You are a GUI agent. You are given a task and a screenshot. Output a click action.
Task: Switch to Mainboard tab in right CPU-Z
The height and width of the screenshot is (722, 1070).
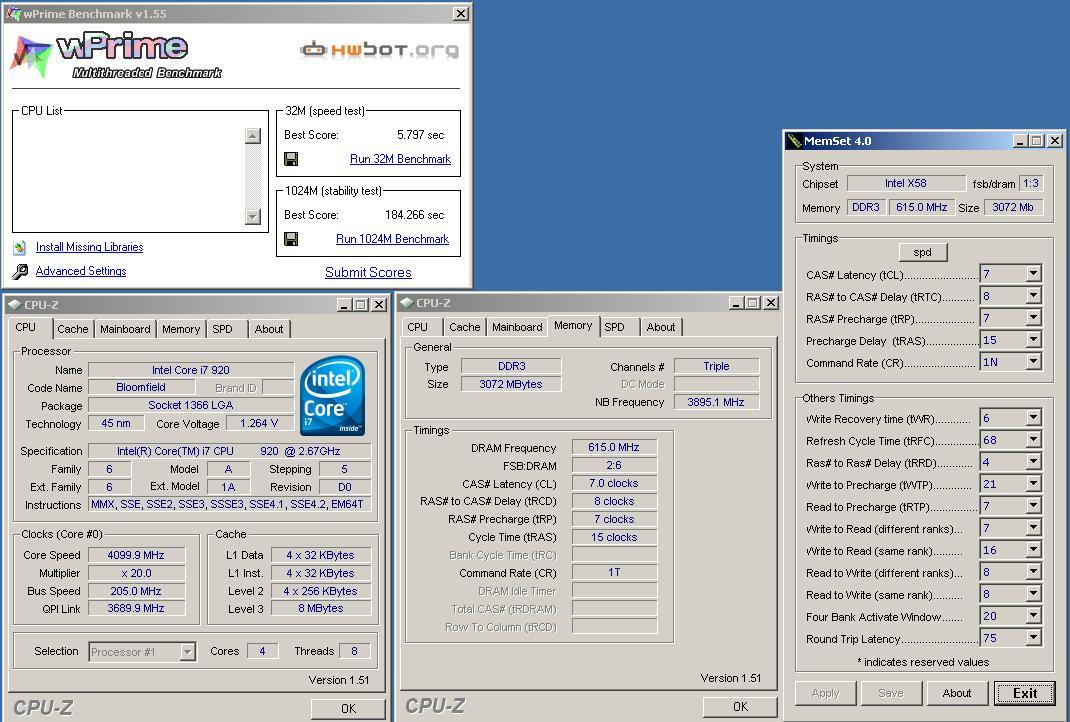coord(517,327)
